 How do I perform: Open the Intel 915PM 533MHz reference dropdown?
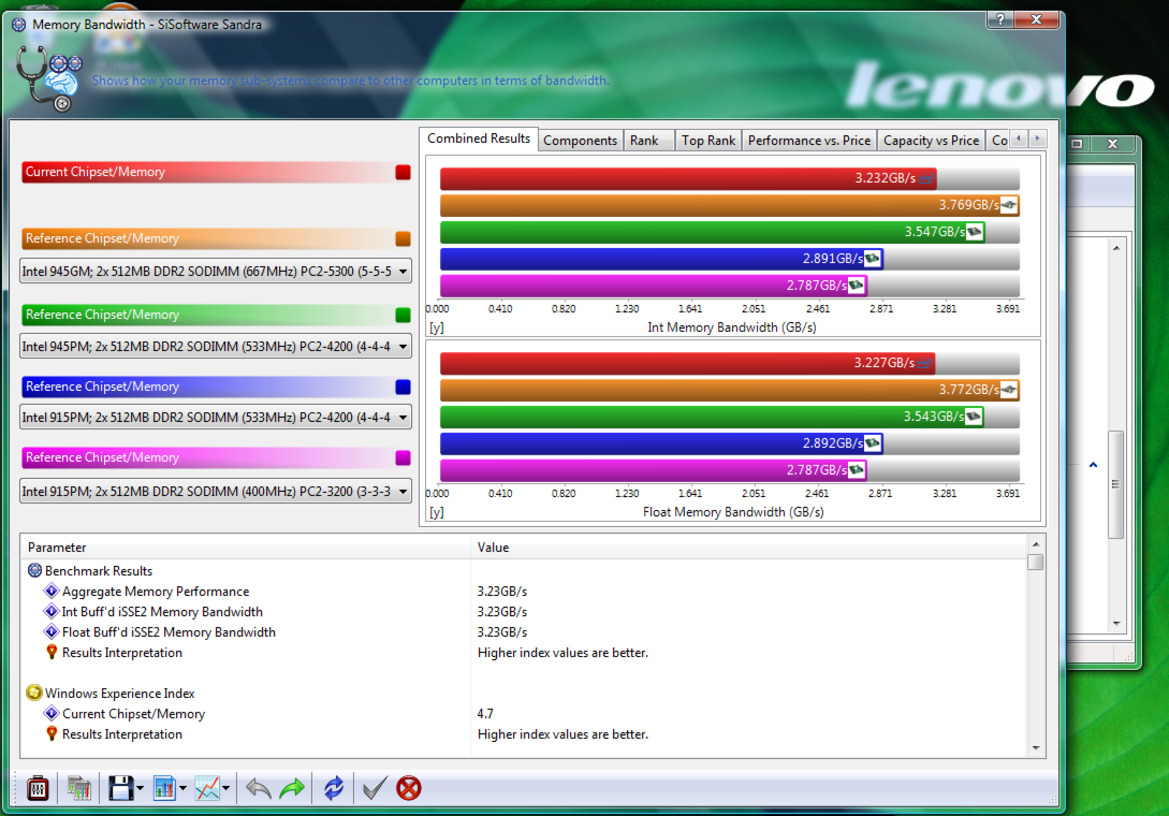click(215, 417)
